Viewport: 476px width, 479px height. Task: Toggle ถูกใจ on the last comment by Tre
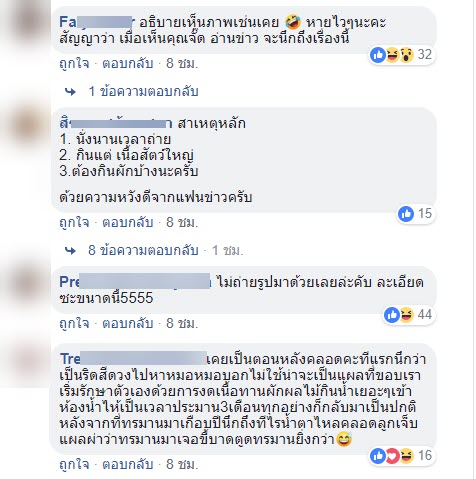coord(74,464)
